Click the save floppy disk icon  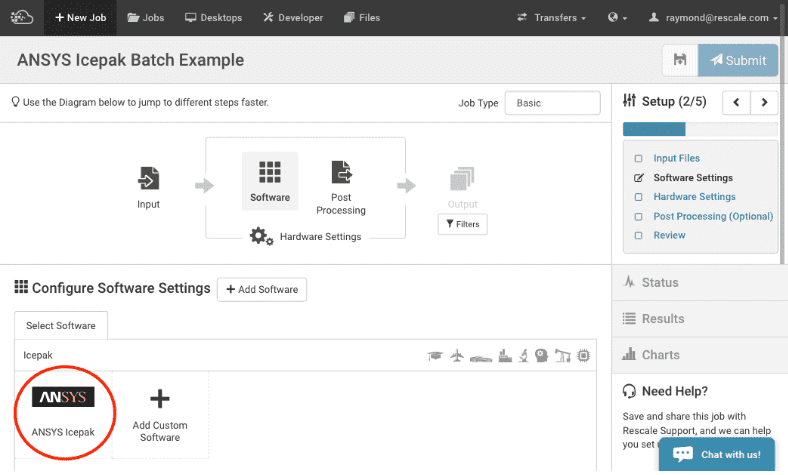680,60
